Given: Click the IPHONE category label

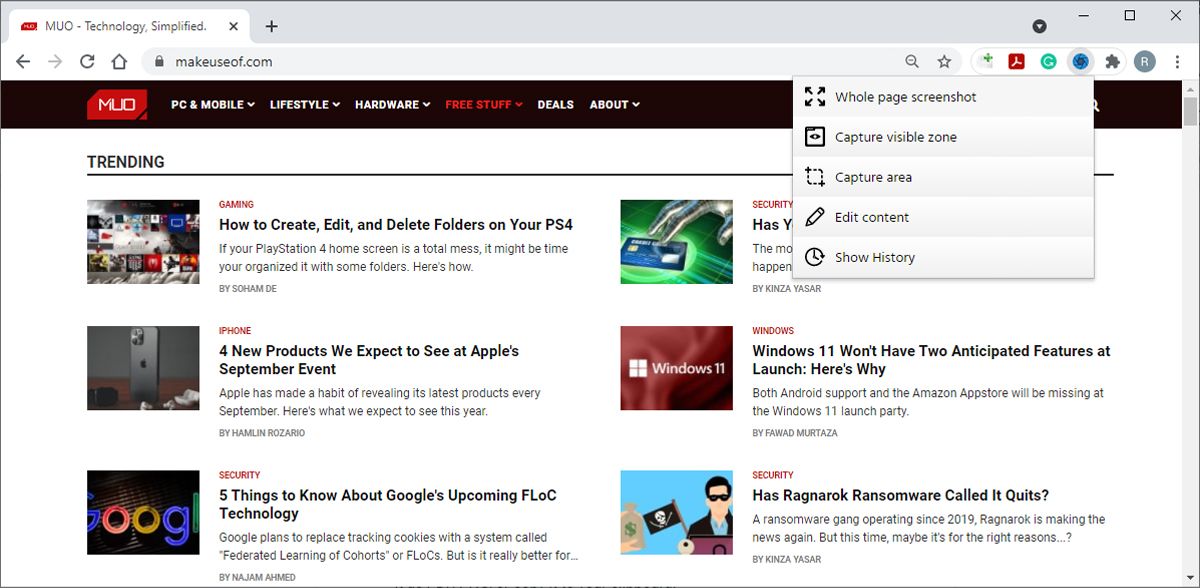Looking at the screenshot, I should click(235, 330).
